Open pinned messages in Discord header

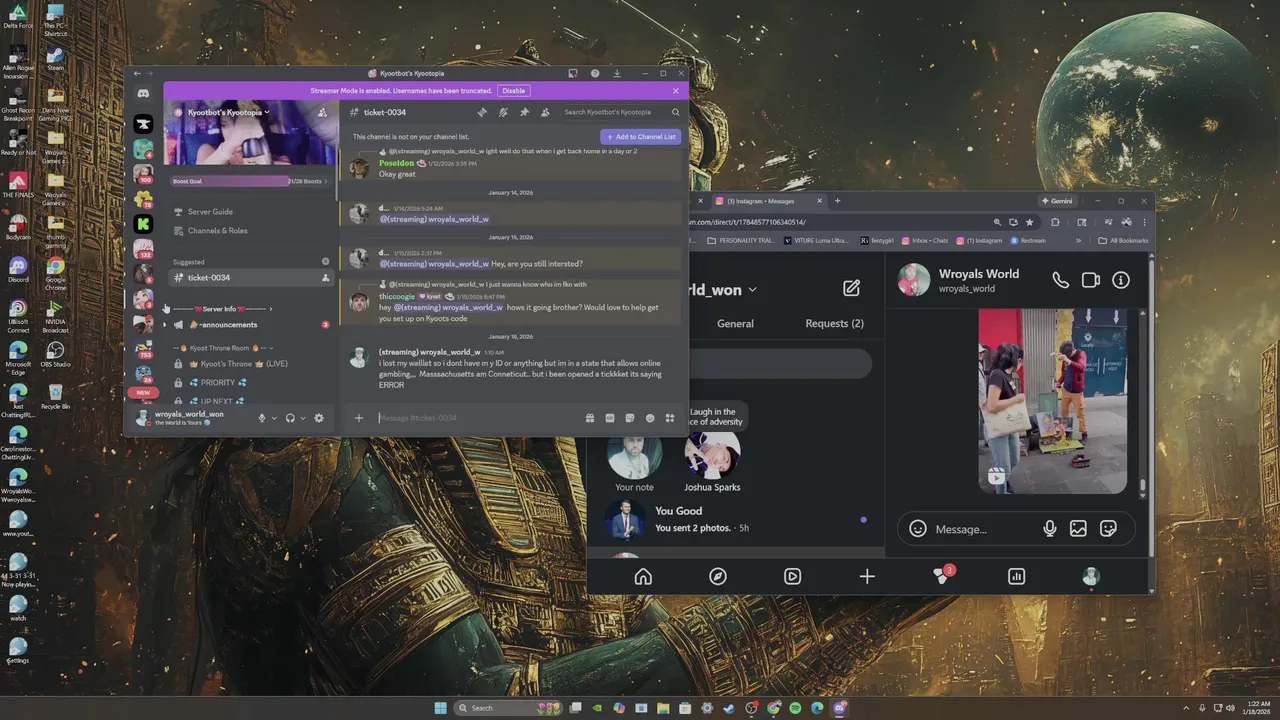[x=524, y=112]
